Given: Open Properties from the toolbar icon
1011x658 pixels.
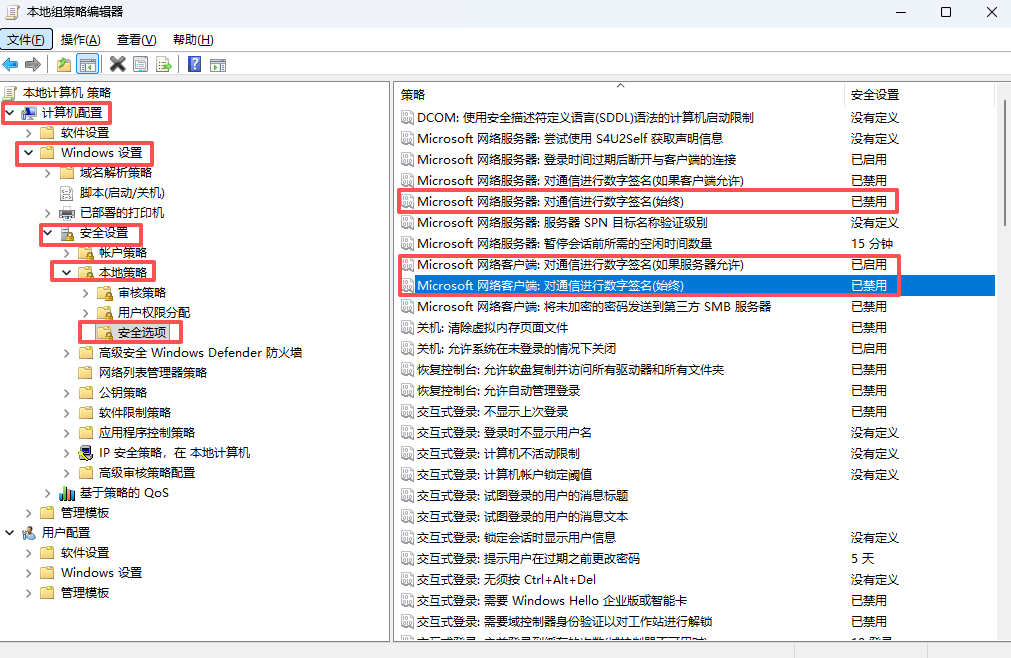Looking at the screenshot, I should pos(141,65).
